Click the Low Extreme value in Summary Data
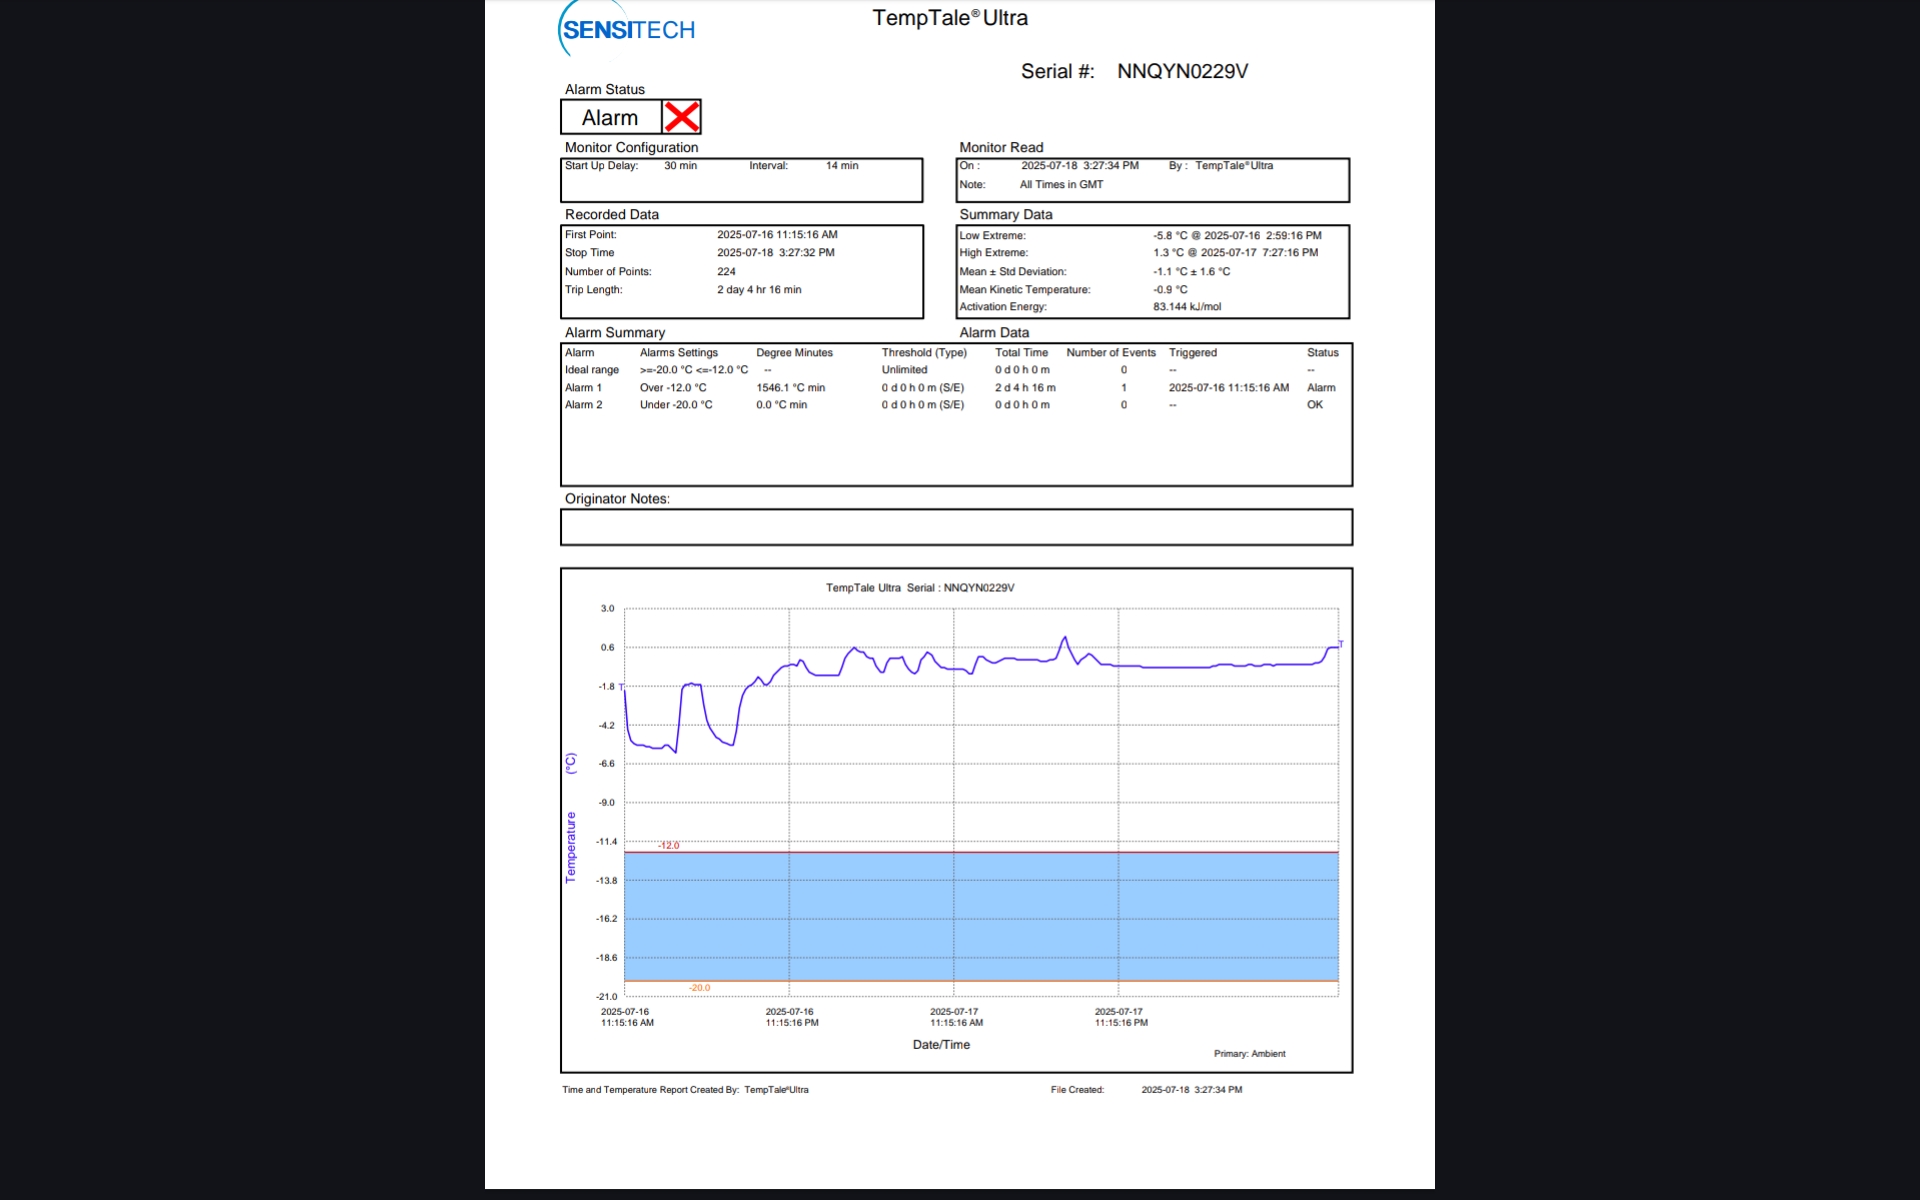Image resolution: width=1920 pixels, height=1200 pixels. point(1236,236)
